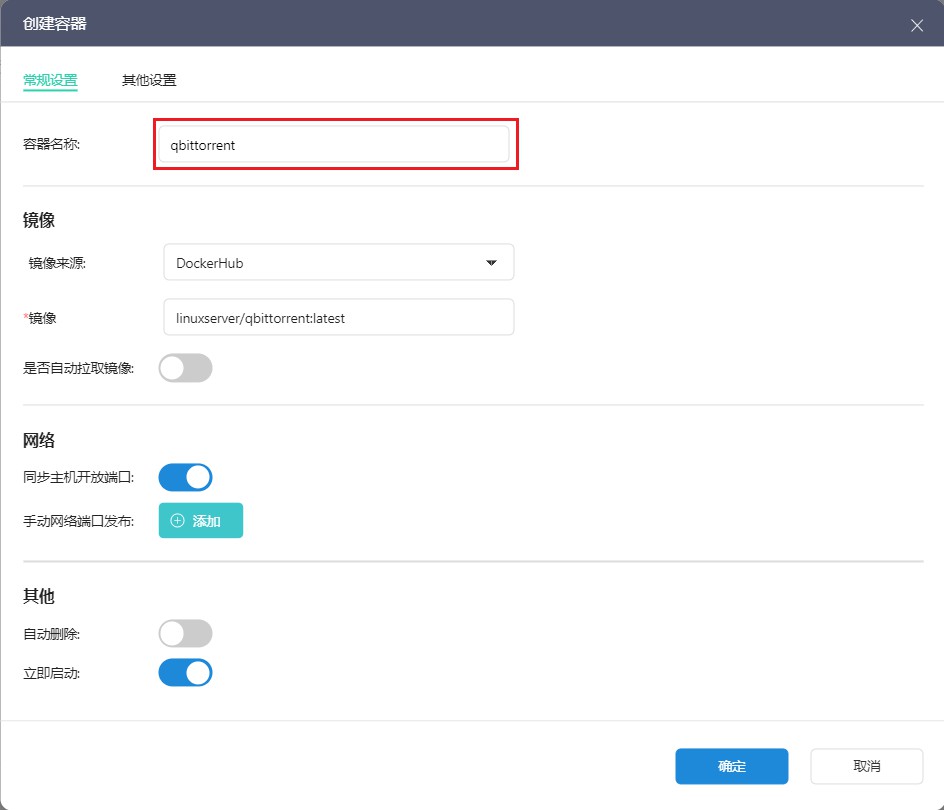This screenshot has width=944, height=810.
Task: Click the 镜像来源 dropdown arrow
Action: 491,263
